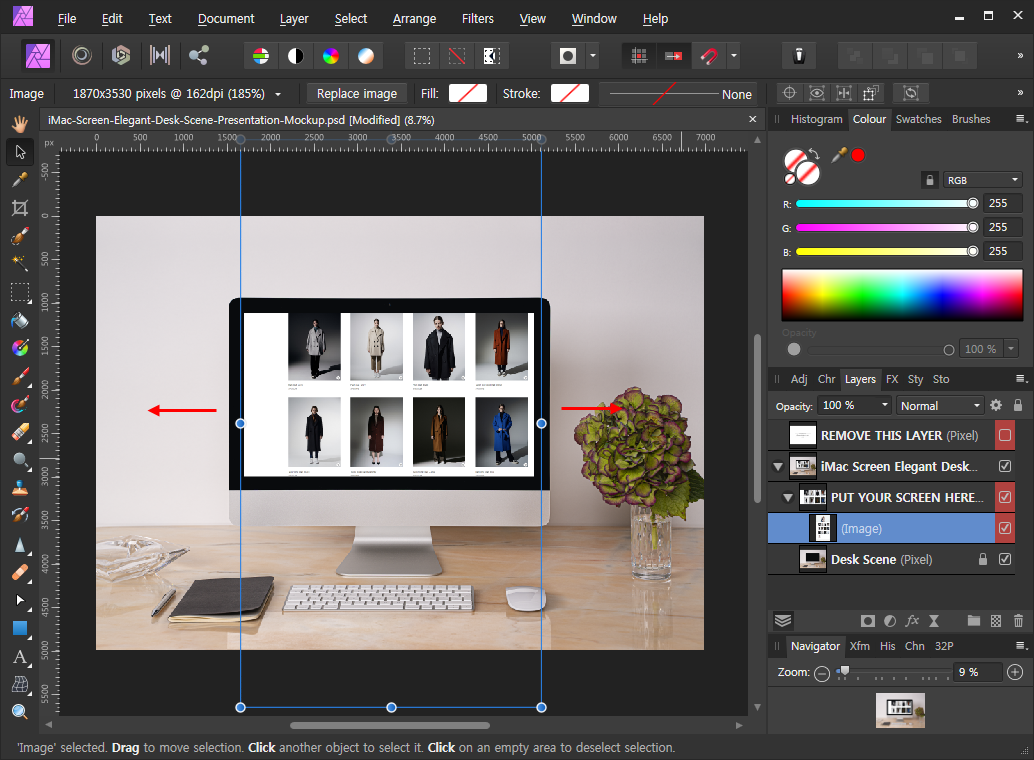This screenshot has height=760, width=1034.
Task: Switch to Liquify Persona icon
Action: tap(82, 55)
